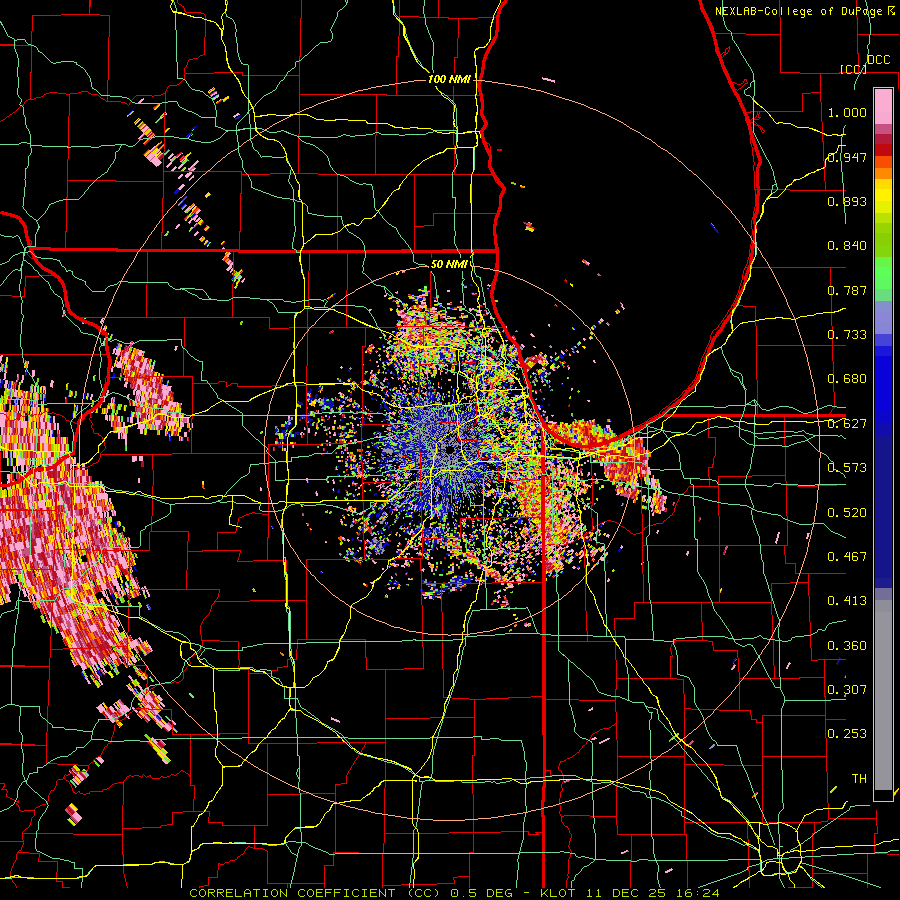Click the 0.520 legend value
This screenshot has height=900, width=900.
[847, 513]
